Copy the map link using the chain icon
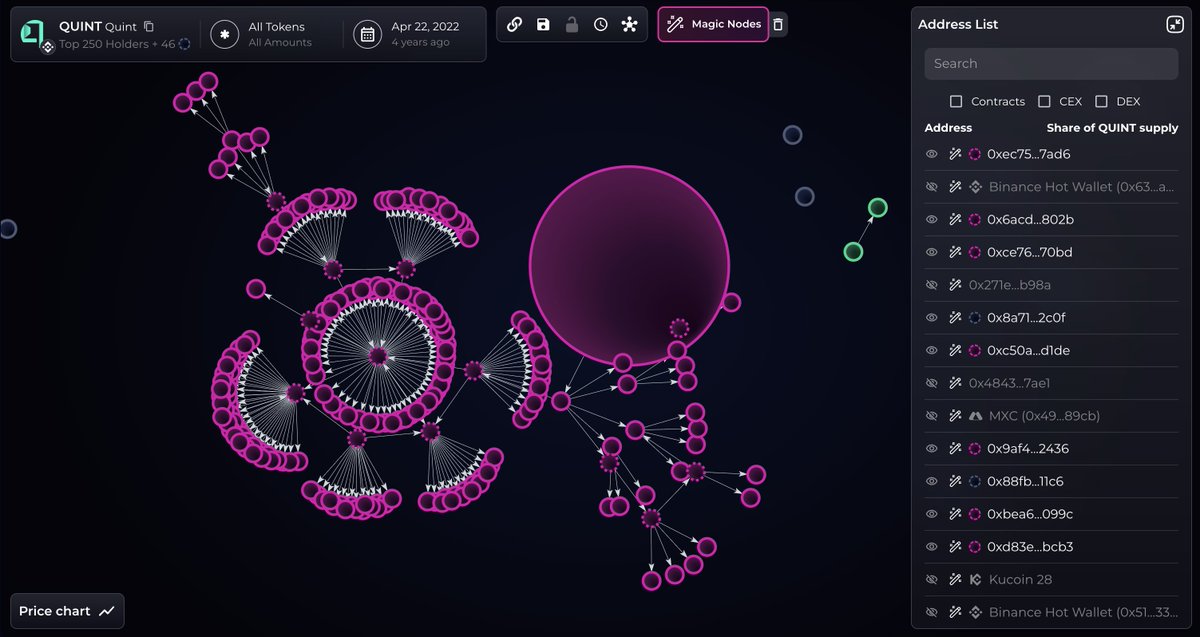This screenshot has height=637, width=1200. click(x=514, y=24)
